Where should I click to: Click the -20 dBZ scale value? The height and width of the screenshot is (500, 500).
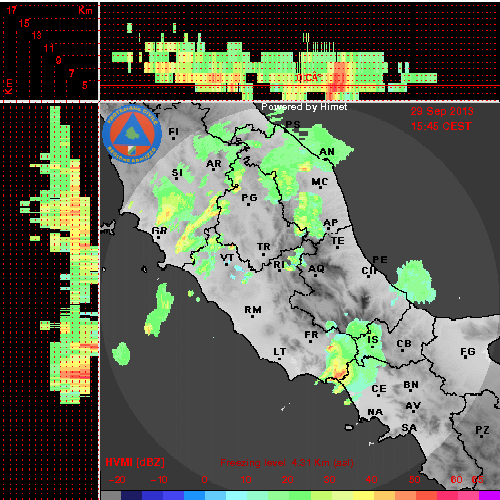point(117,480)
